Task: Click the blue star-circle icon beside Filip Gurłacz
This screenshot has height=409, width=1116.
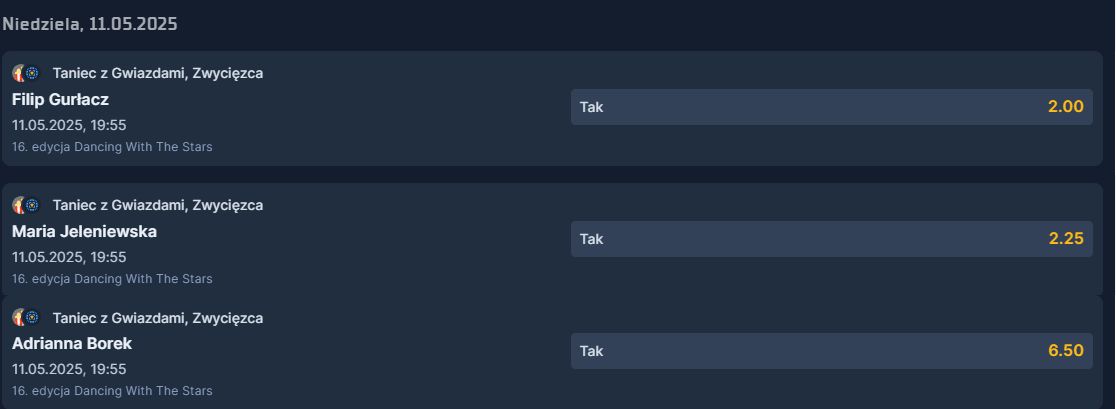Action: (32, 73)
